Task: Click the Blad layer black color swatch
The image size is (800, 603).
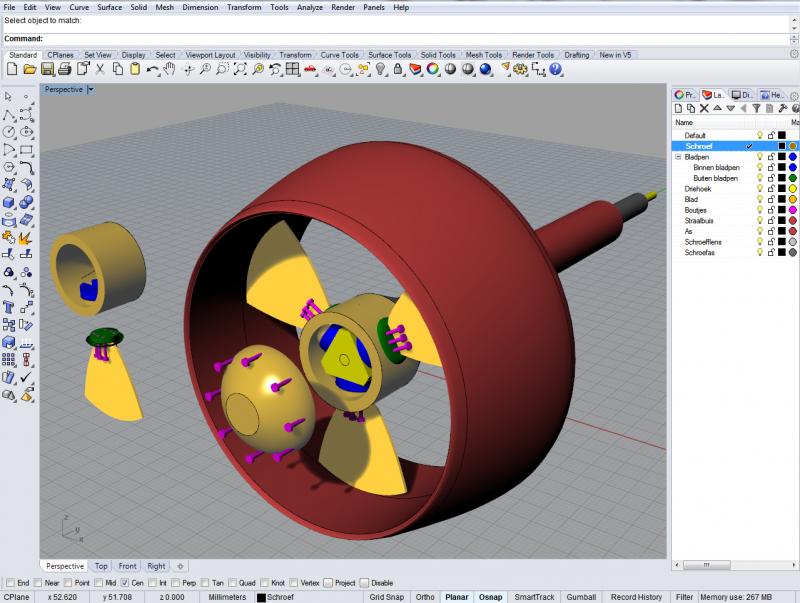Action: (x=782, y=199)
